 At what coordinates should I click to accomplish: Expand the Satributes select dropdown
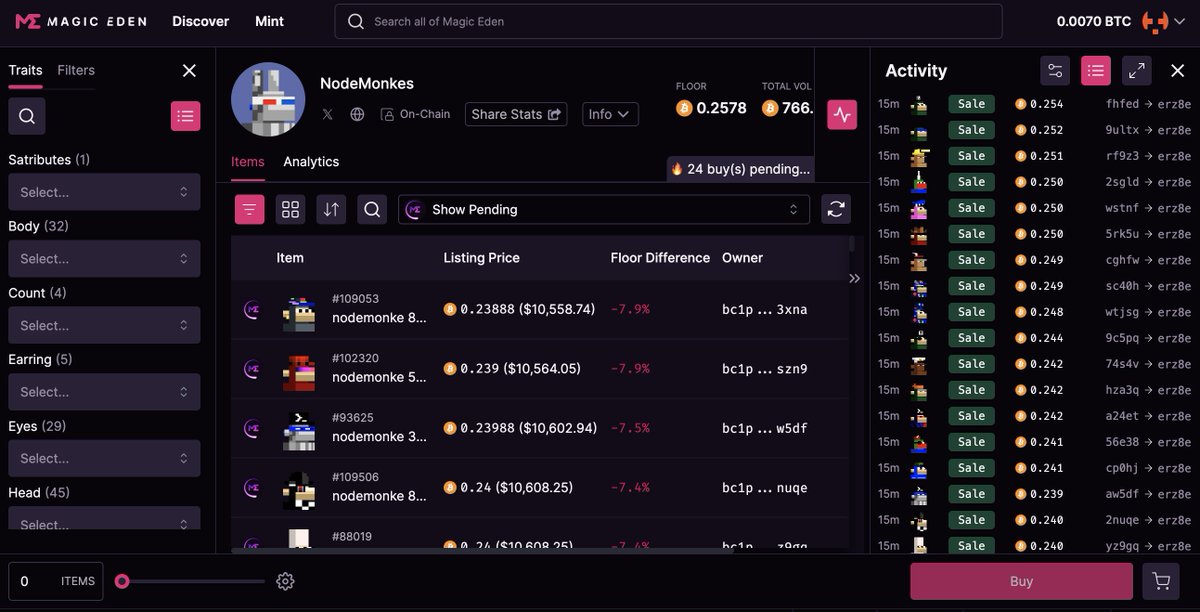[104, 192]
